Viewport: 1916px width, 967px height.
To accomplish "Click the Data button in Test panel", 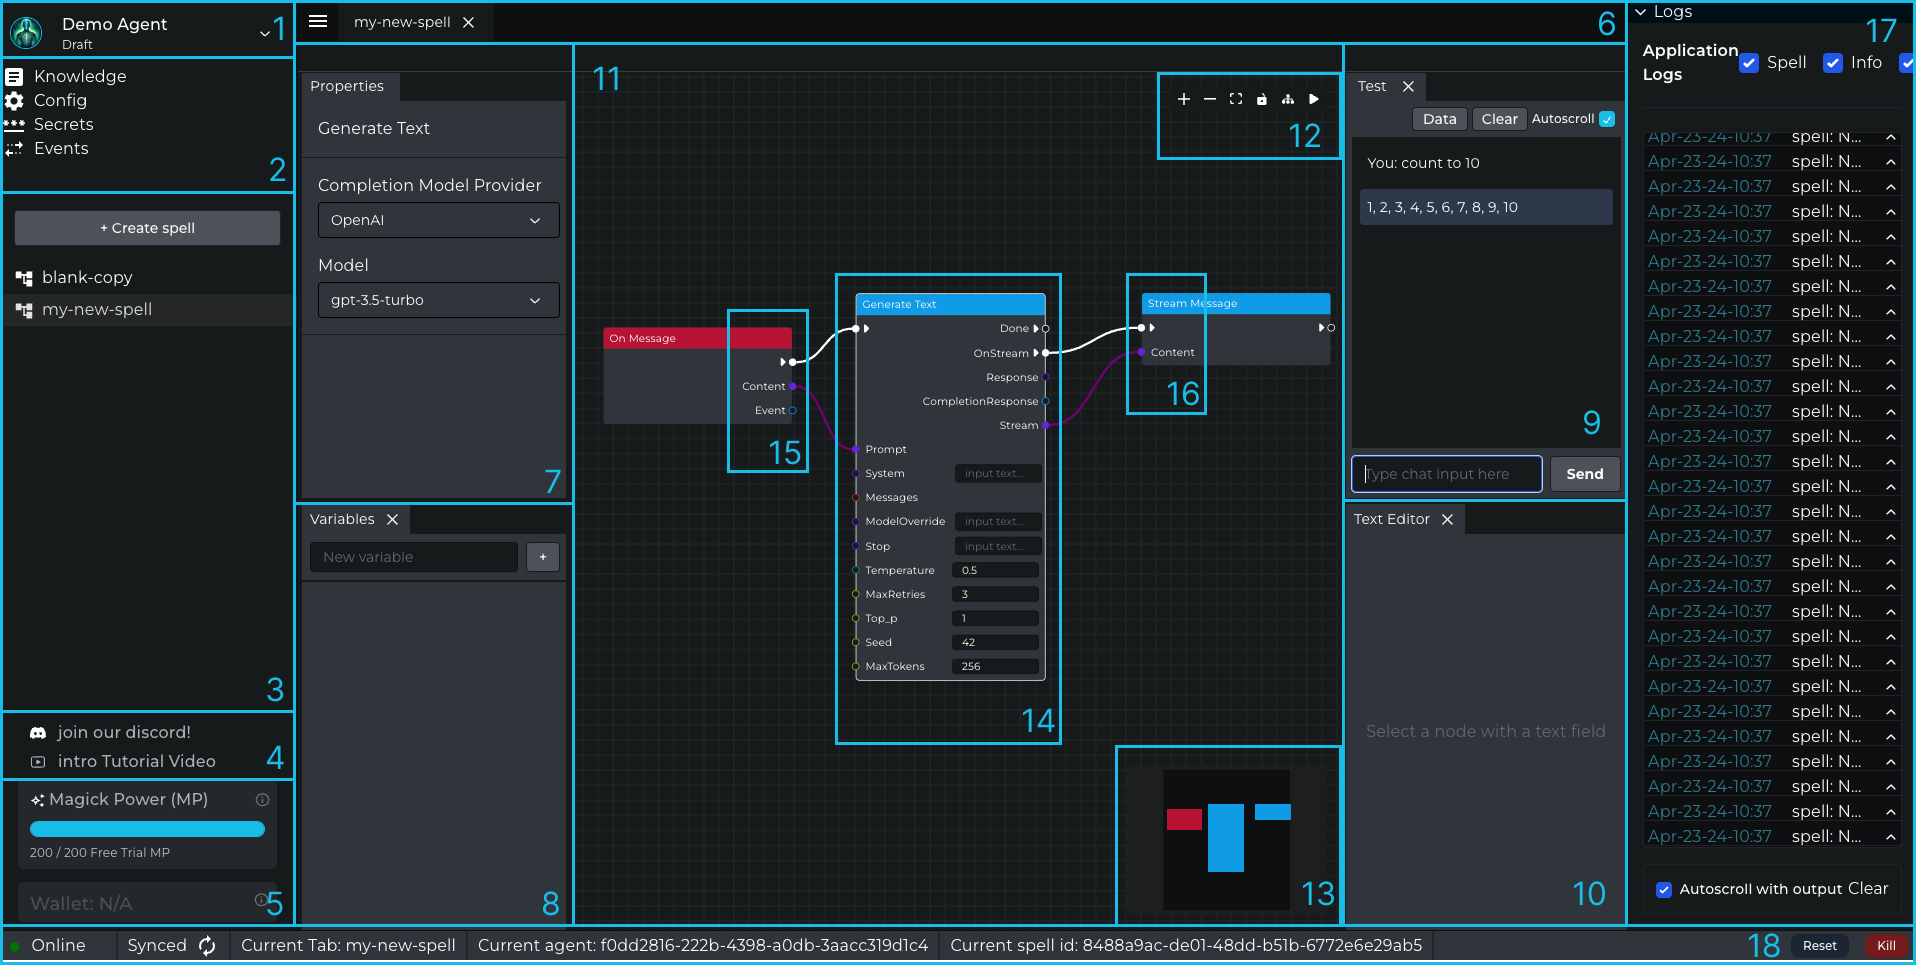I will 1439,119.
